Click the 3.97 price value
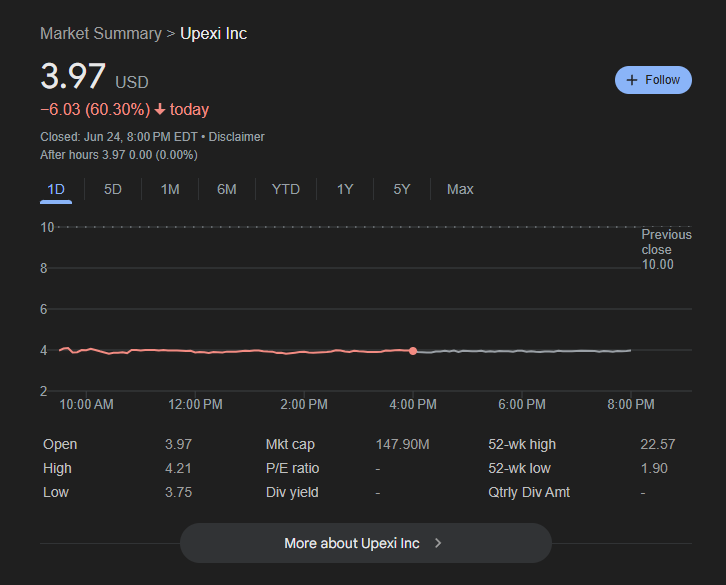The height and width of the screenshot is (585, 726). tap(73, 76)
